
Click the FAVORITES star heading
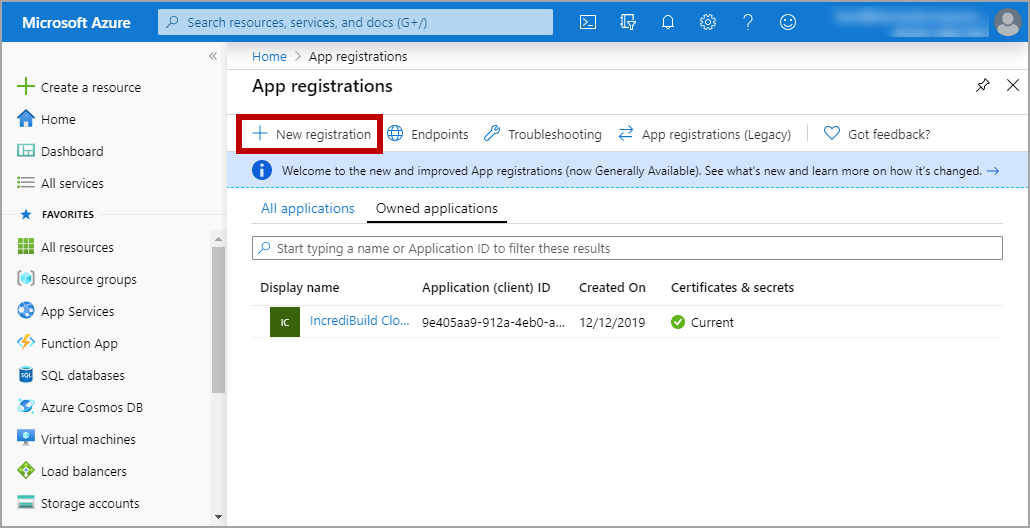[57, 214]
